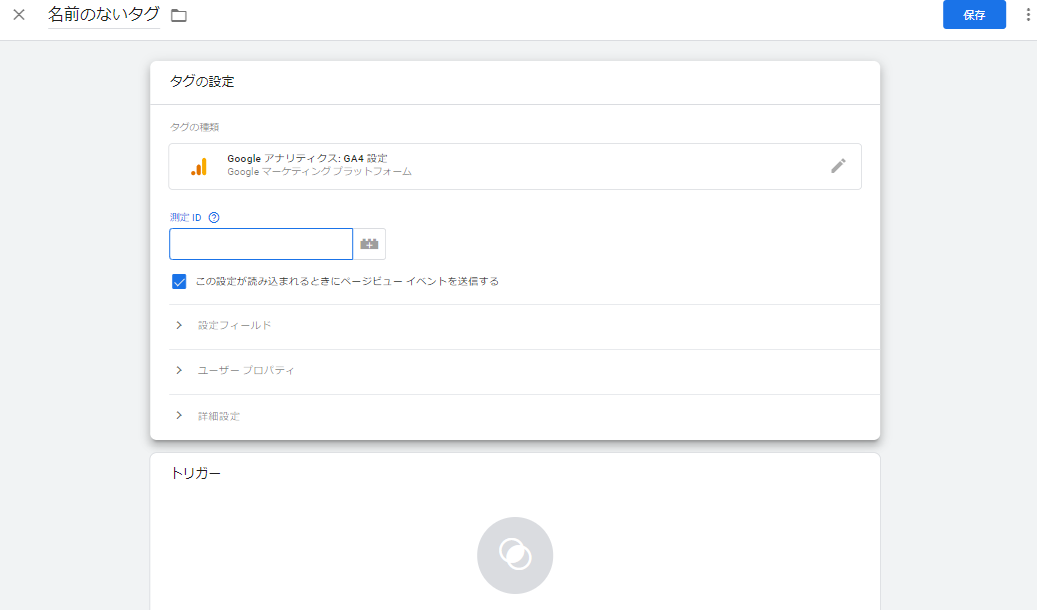Image resolution: width=1037 pixels, height=610 pixels.
Task: Click the タグの種類 label
Action: coord(194,127)
